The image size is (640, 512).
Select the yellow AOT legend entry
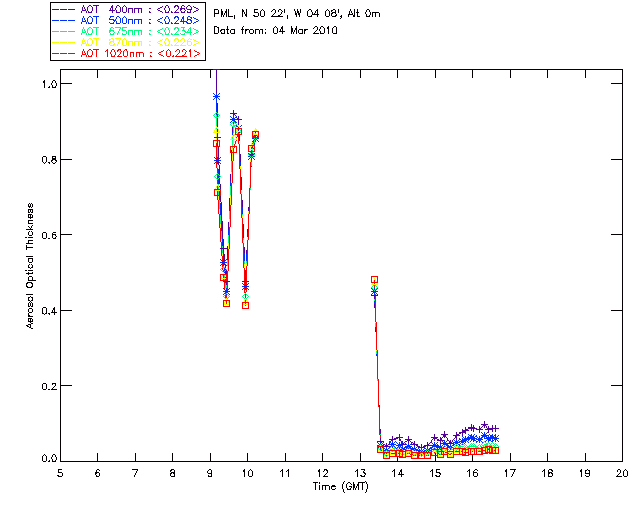tap(130, 42)
